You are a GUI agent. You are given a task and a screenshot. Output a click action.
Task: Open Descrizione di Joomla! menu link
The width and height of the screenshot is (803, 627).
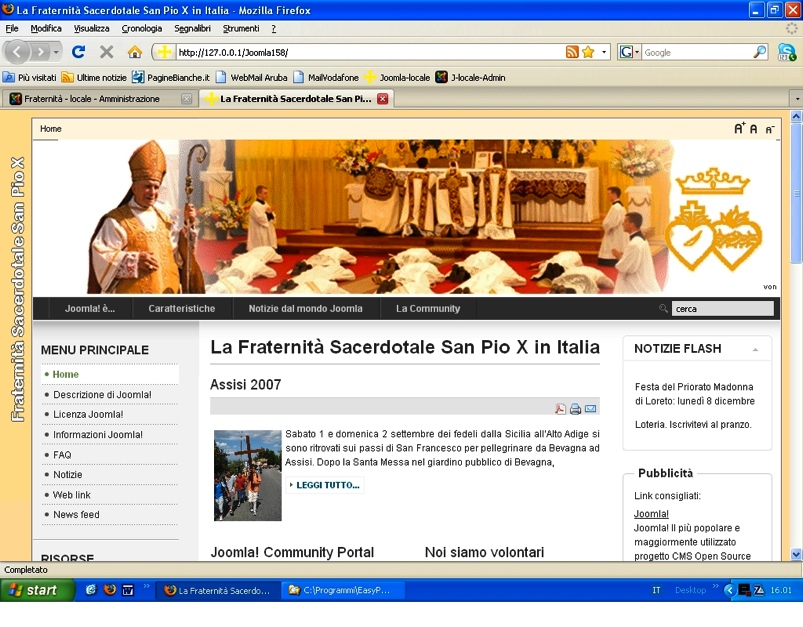pyautogui.click(x=102, y=394)
